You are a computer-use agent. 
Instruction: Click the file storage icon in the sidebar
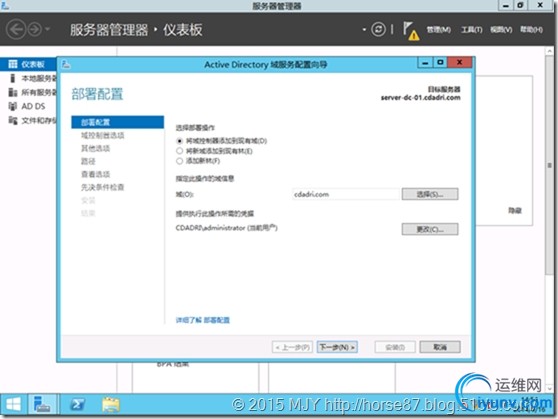tap(13, 120)
